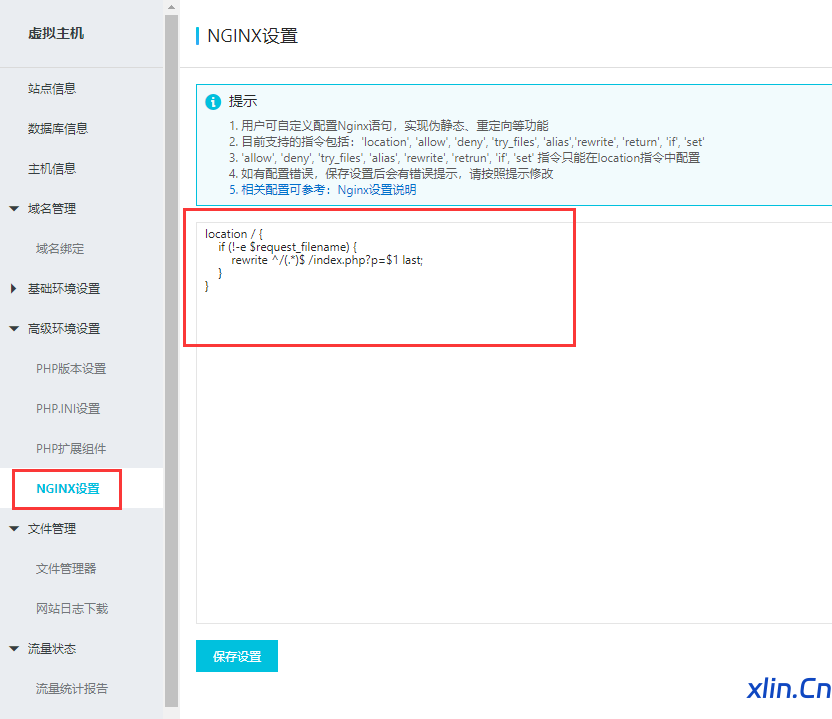Image resolution: width=832 pixels, height=719 pixels.
Task: Collapse the 文件管理 section arrow
Action: (14, 529)
